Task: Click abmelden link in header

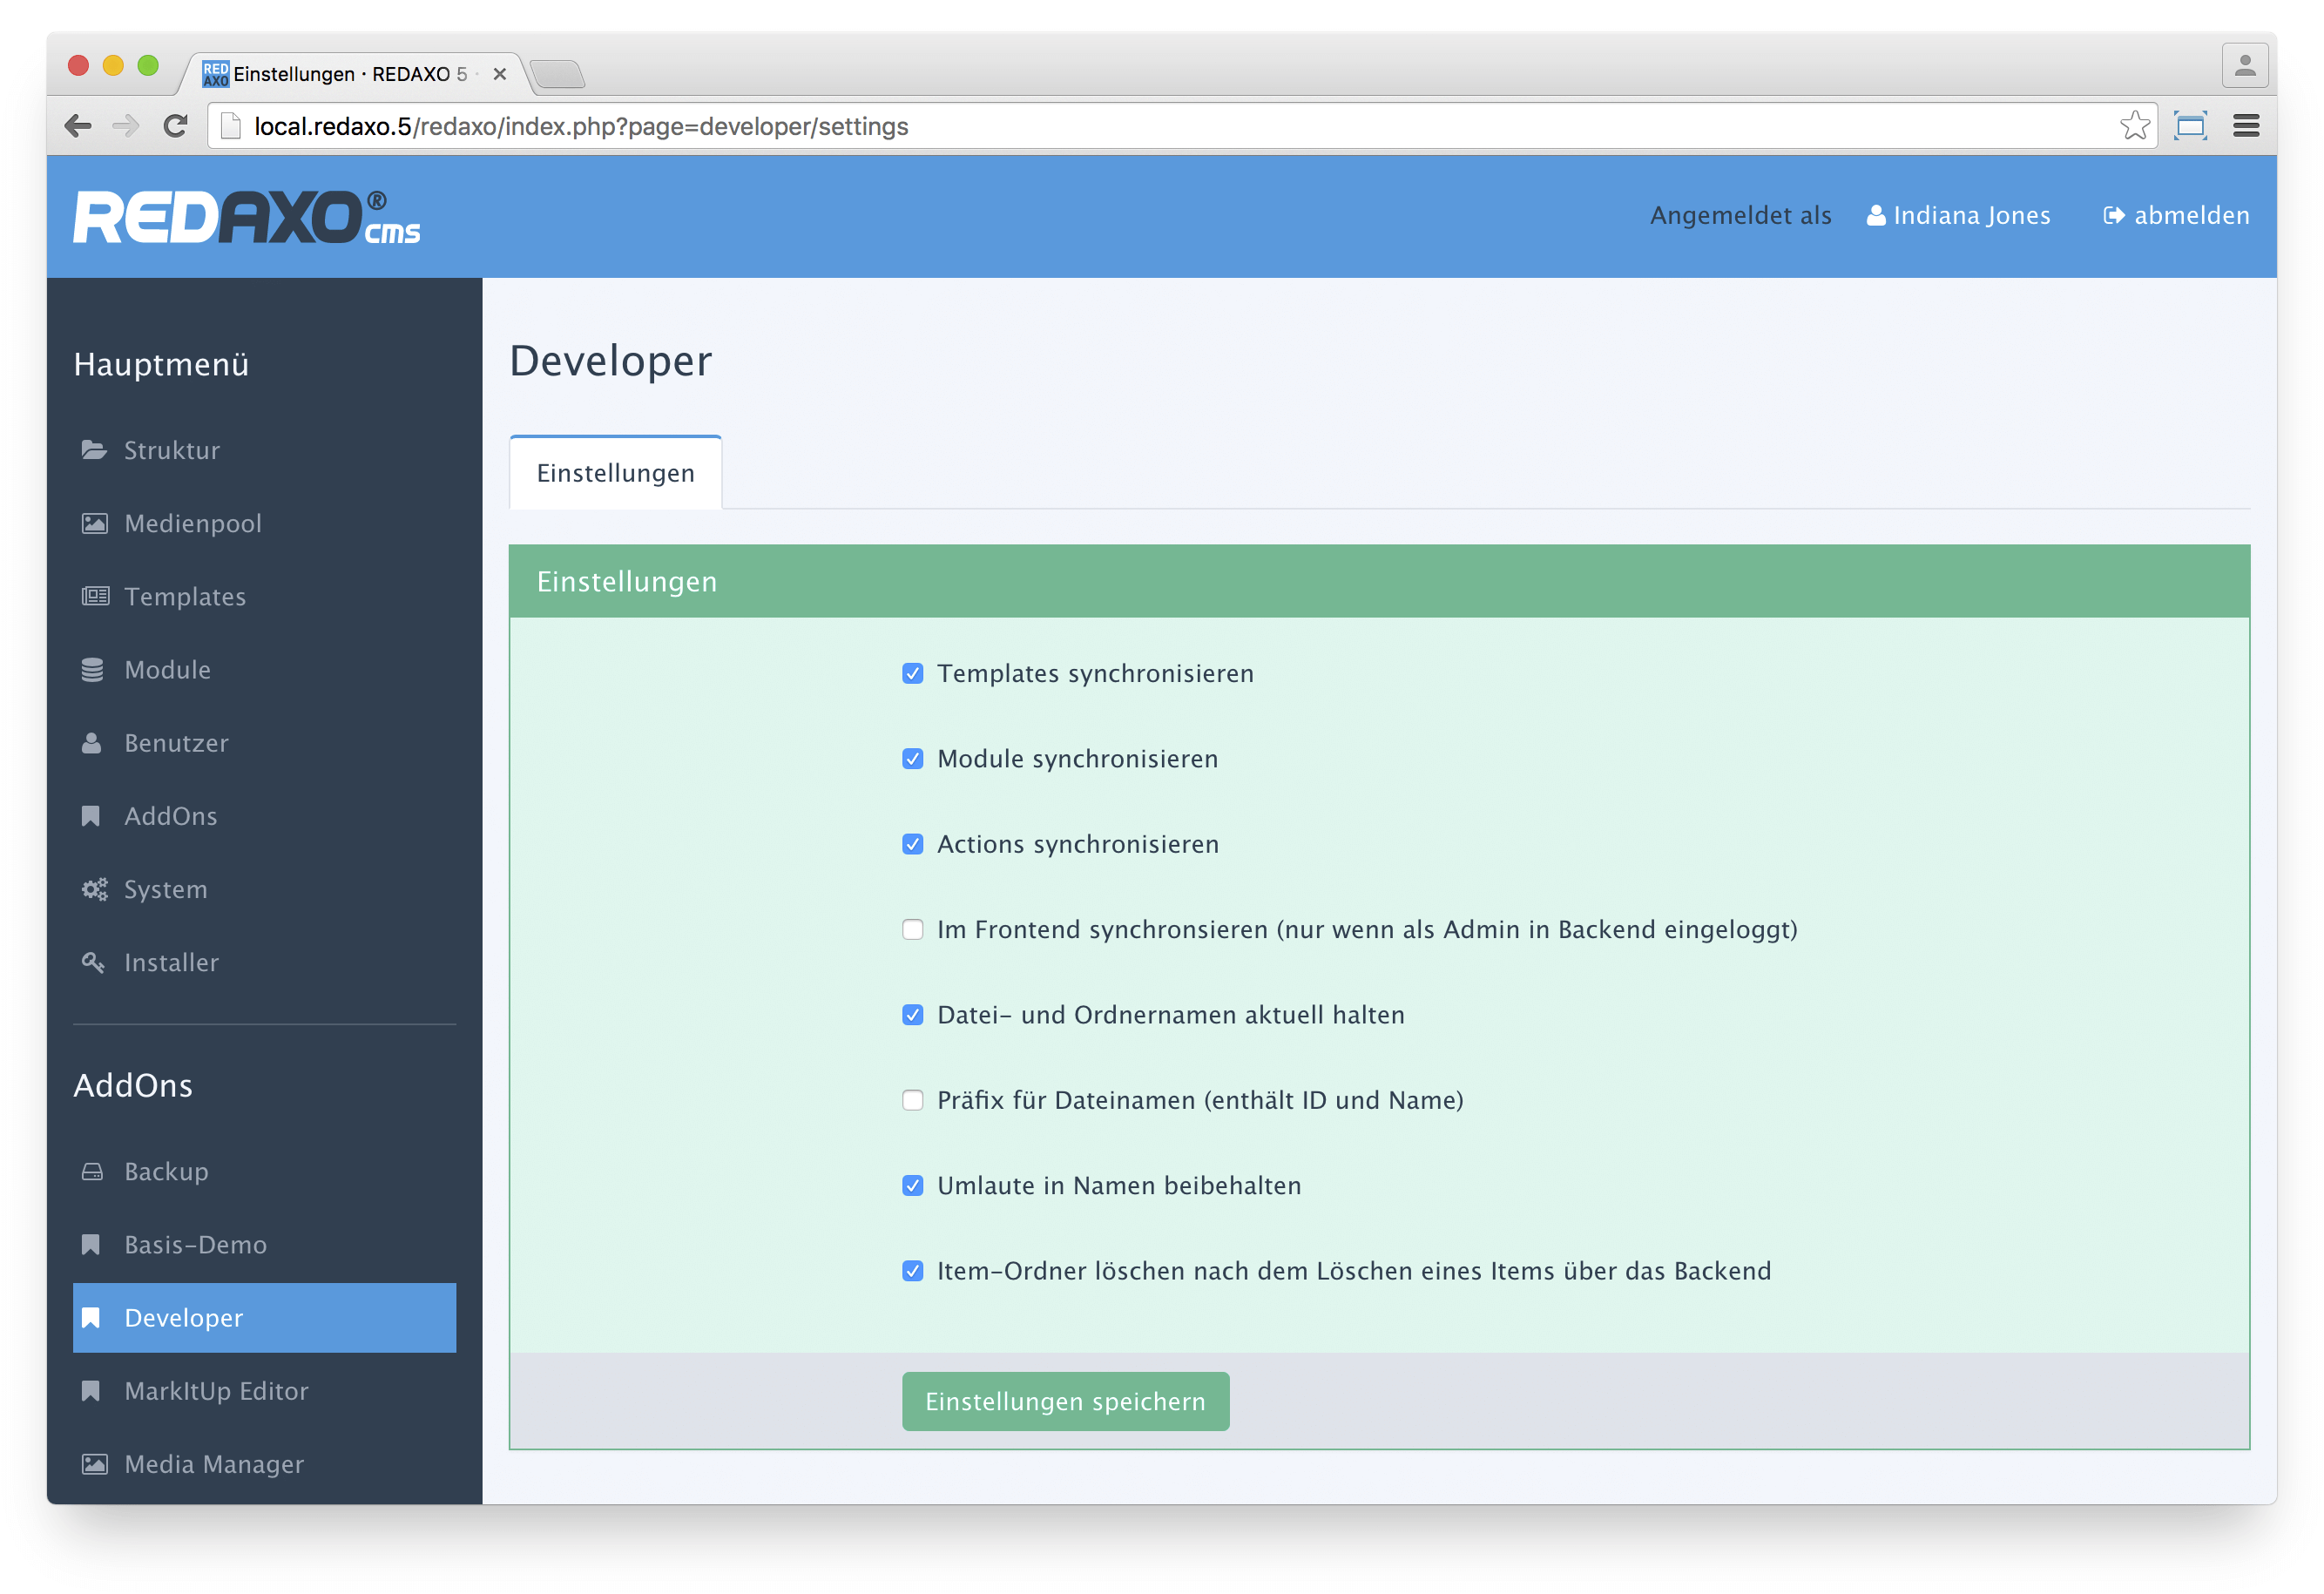Action: pos(2178,215)
